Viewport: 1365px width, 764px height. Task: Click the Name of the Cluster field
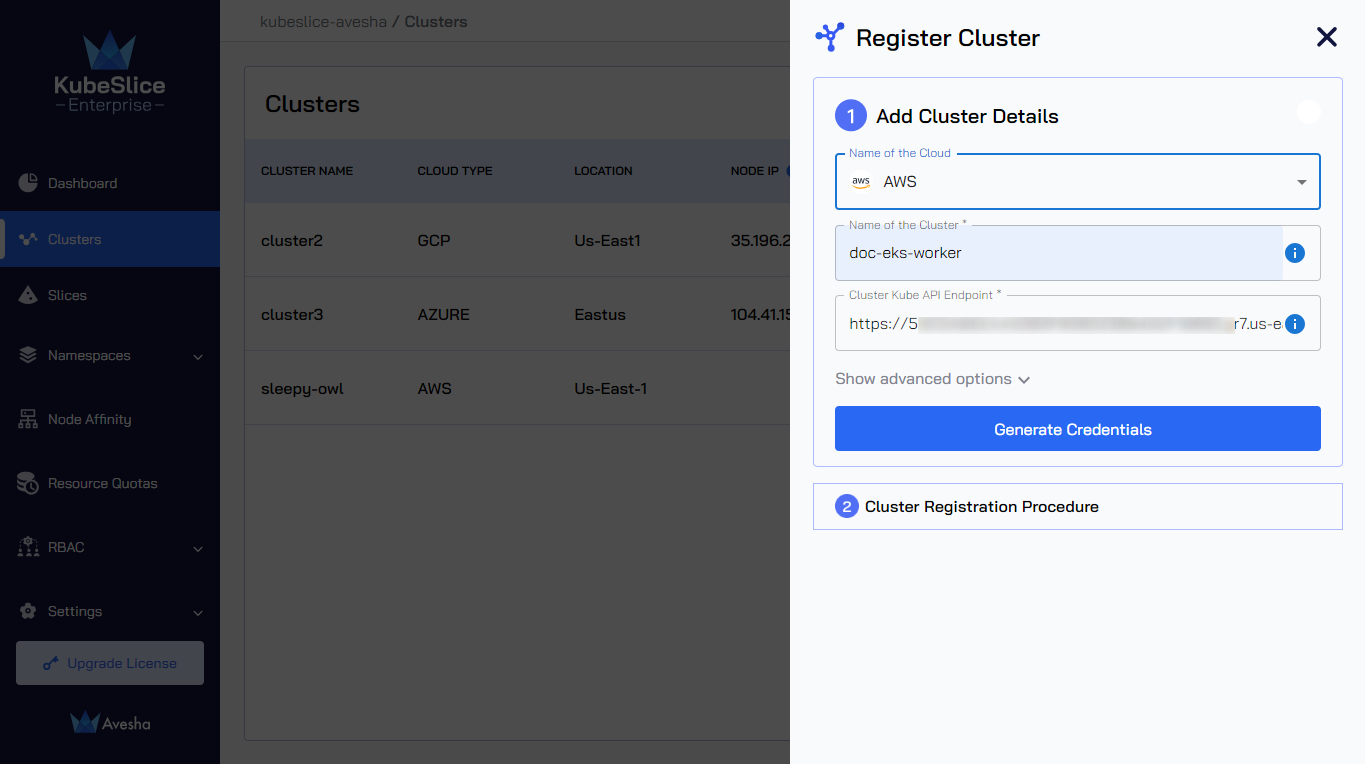pos(1059,253)
